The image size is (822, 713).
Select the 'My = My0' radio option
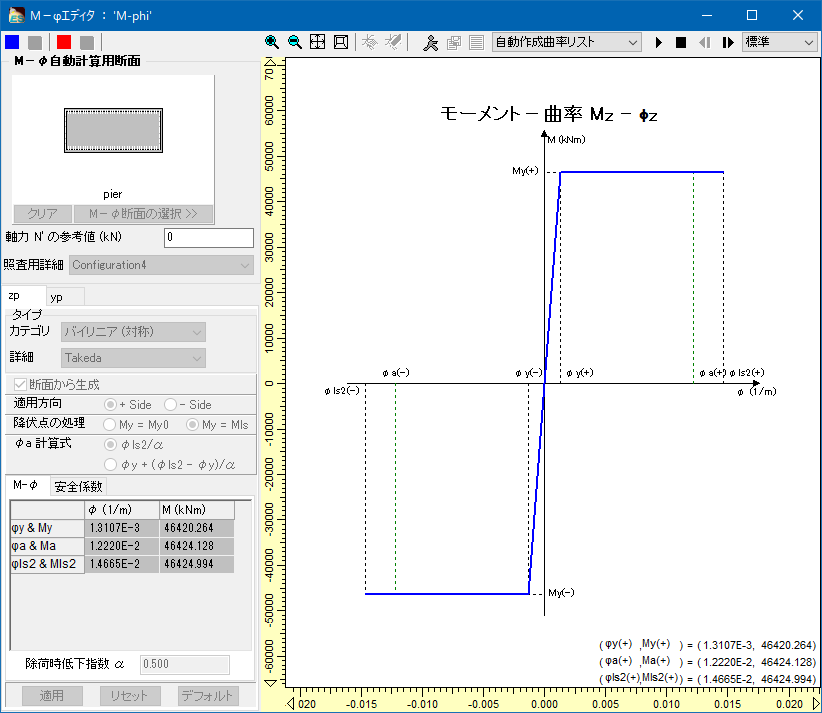[x=113, y=423]
